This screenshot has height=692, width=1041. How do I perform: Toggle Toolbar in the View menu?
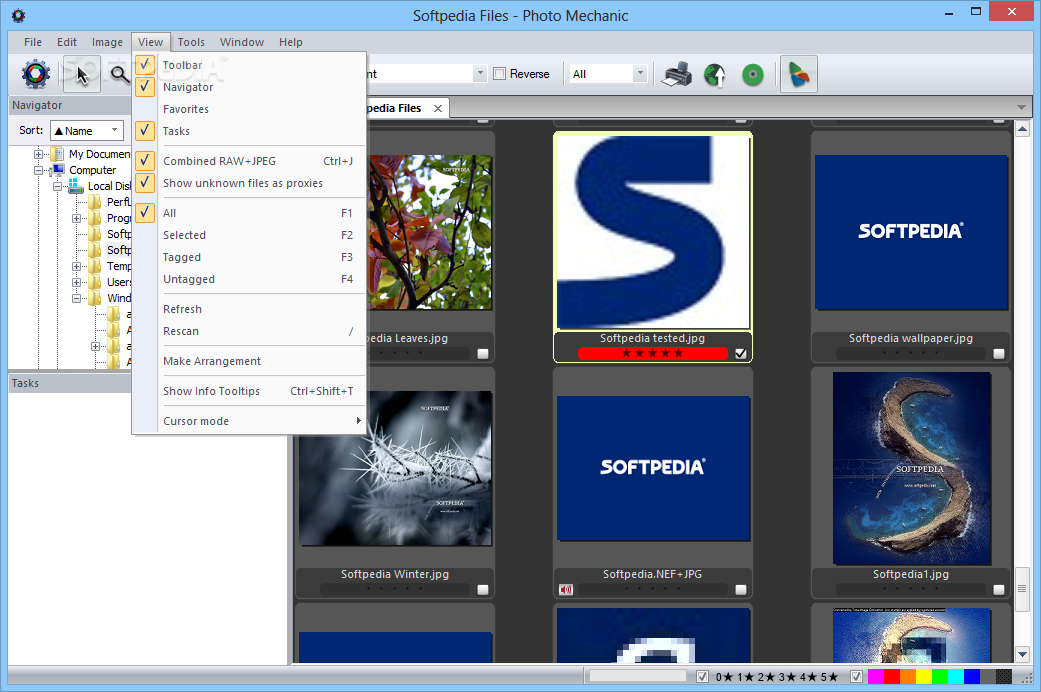pos(250,65)
